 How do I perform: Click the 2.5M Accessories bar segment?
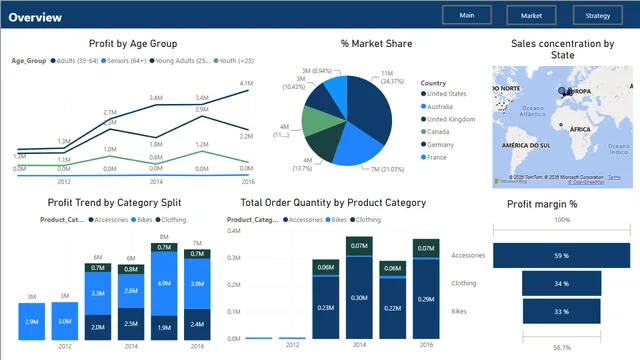(131, 324)
